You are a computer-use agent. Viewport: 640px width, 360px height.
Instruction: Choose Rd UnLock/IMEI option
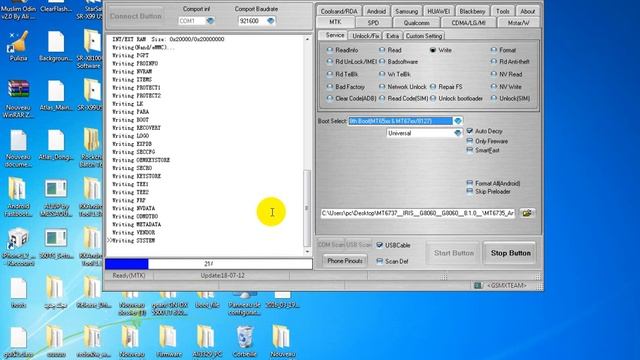(351, 62)
